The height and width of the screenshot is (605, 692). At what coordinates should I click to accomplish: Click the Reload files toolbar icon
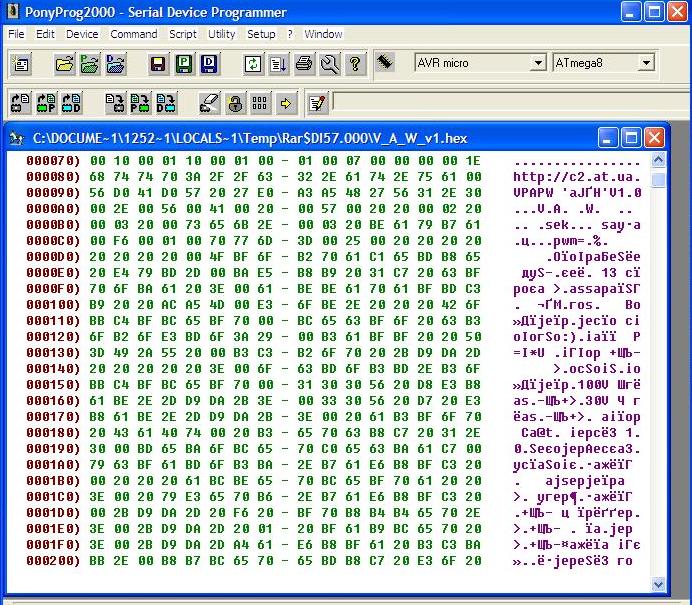click(x=253, y=64)
